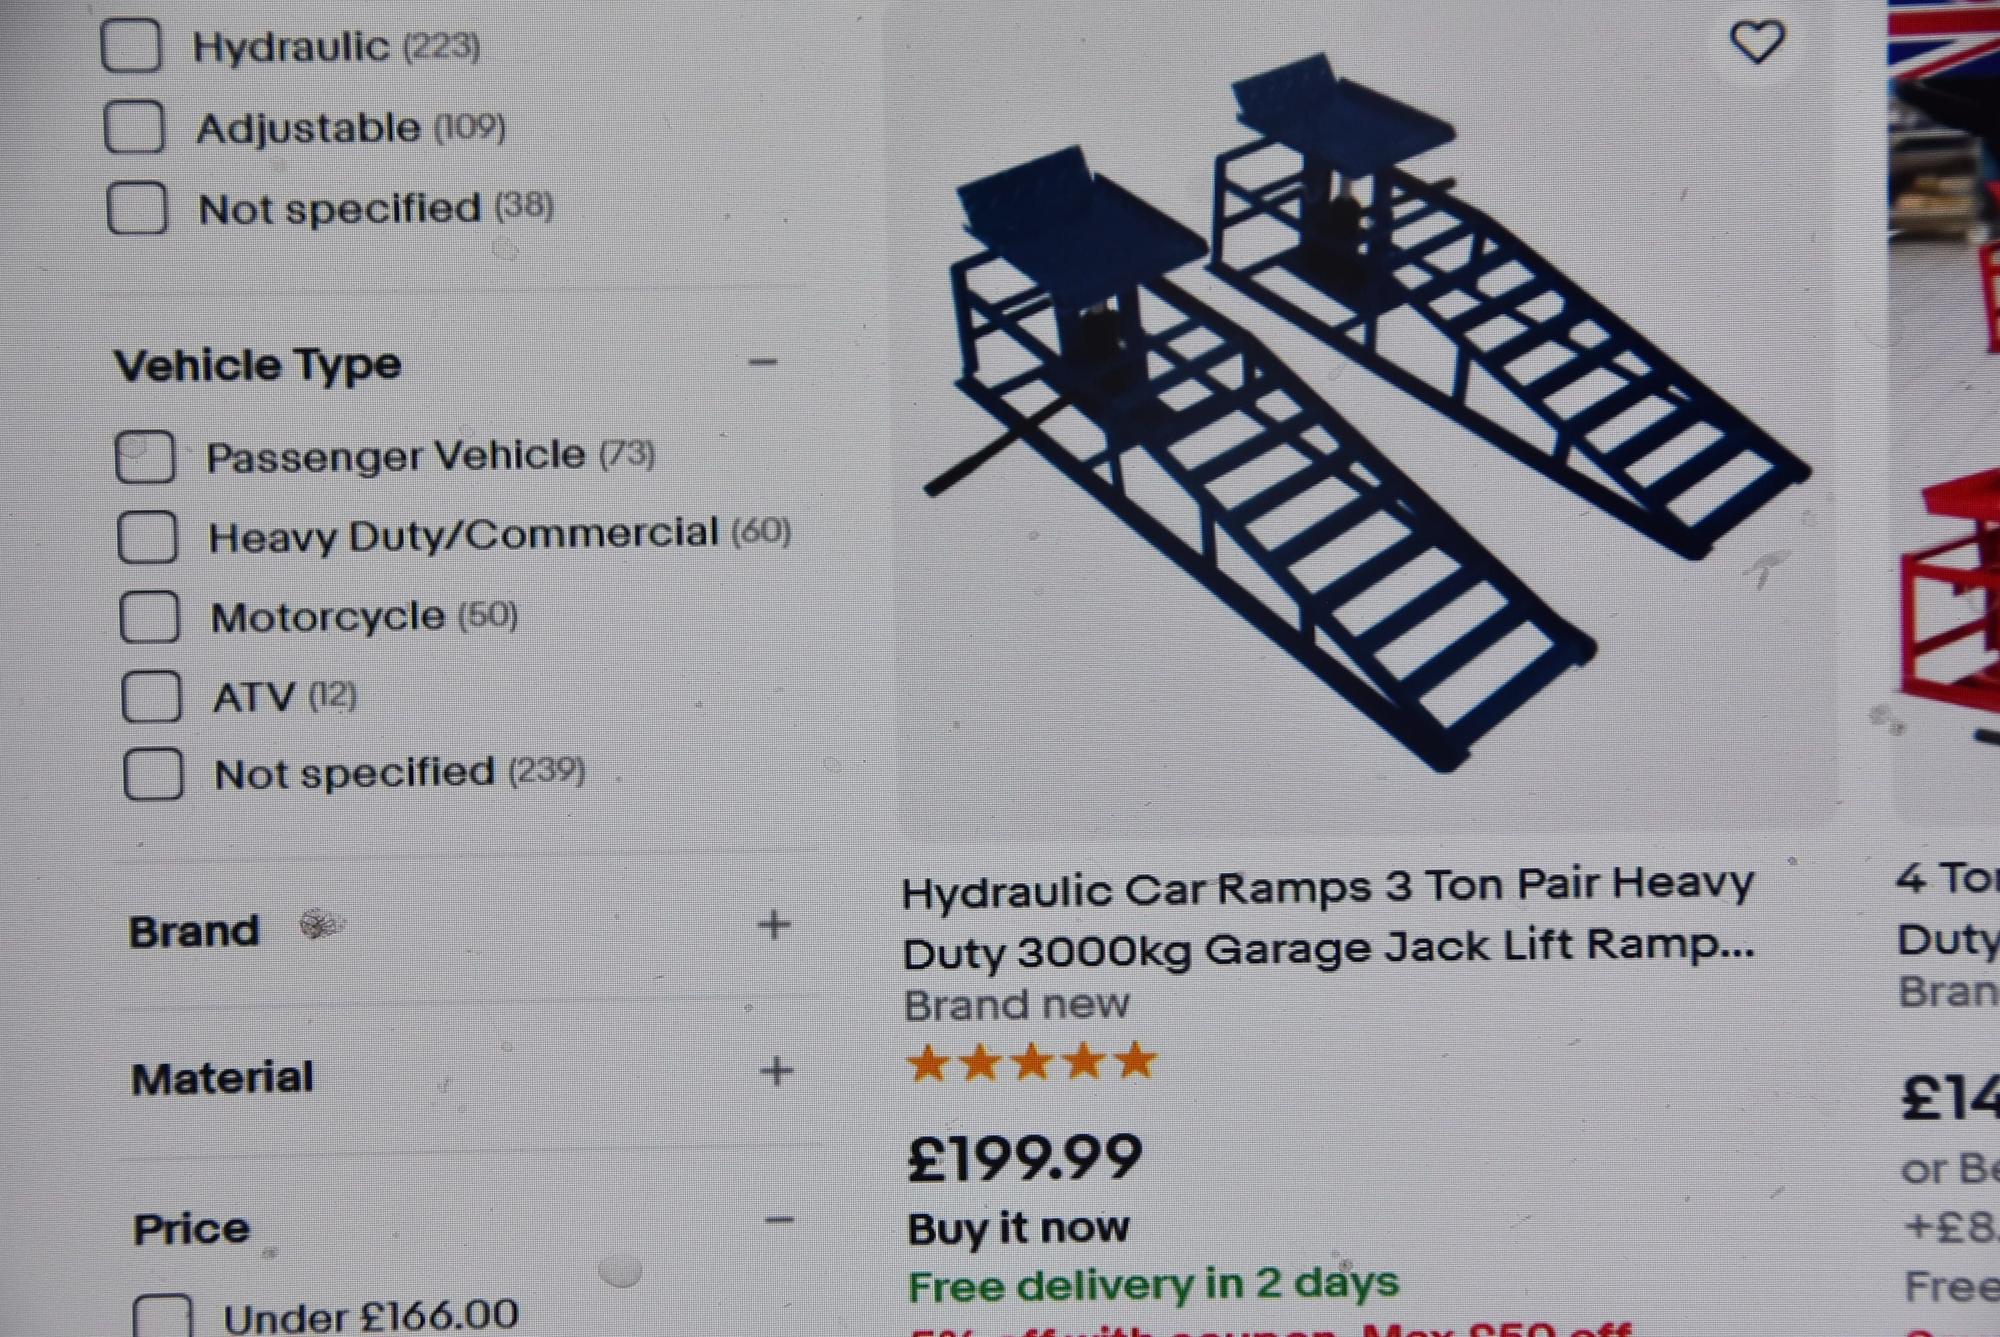Screen dimensions: 2000x1337
Task: Expand the Material filter section
Action: click(x=776, y=1072)
